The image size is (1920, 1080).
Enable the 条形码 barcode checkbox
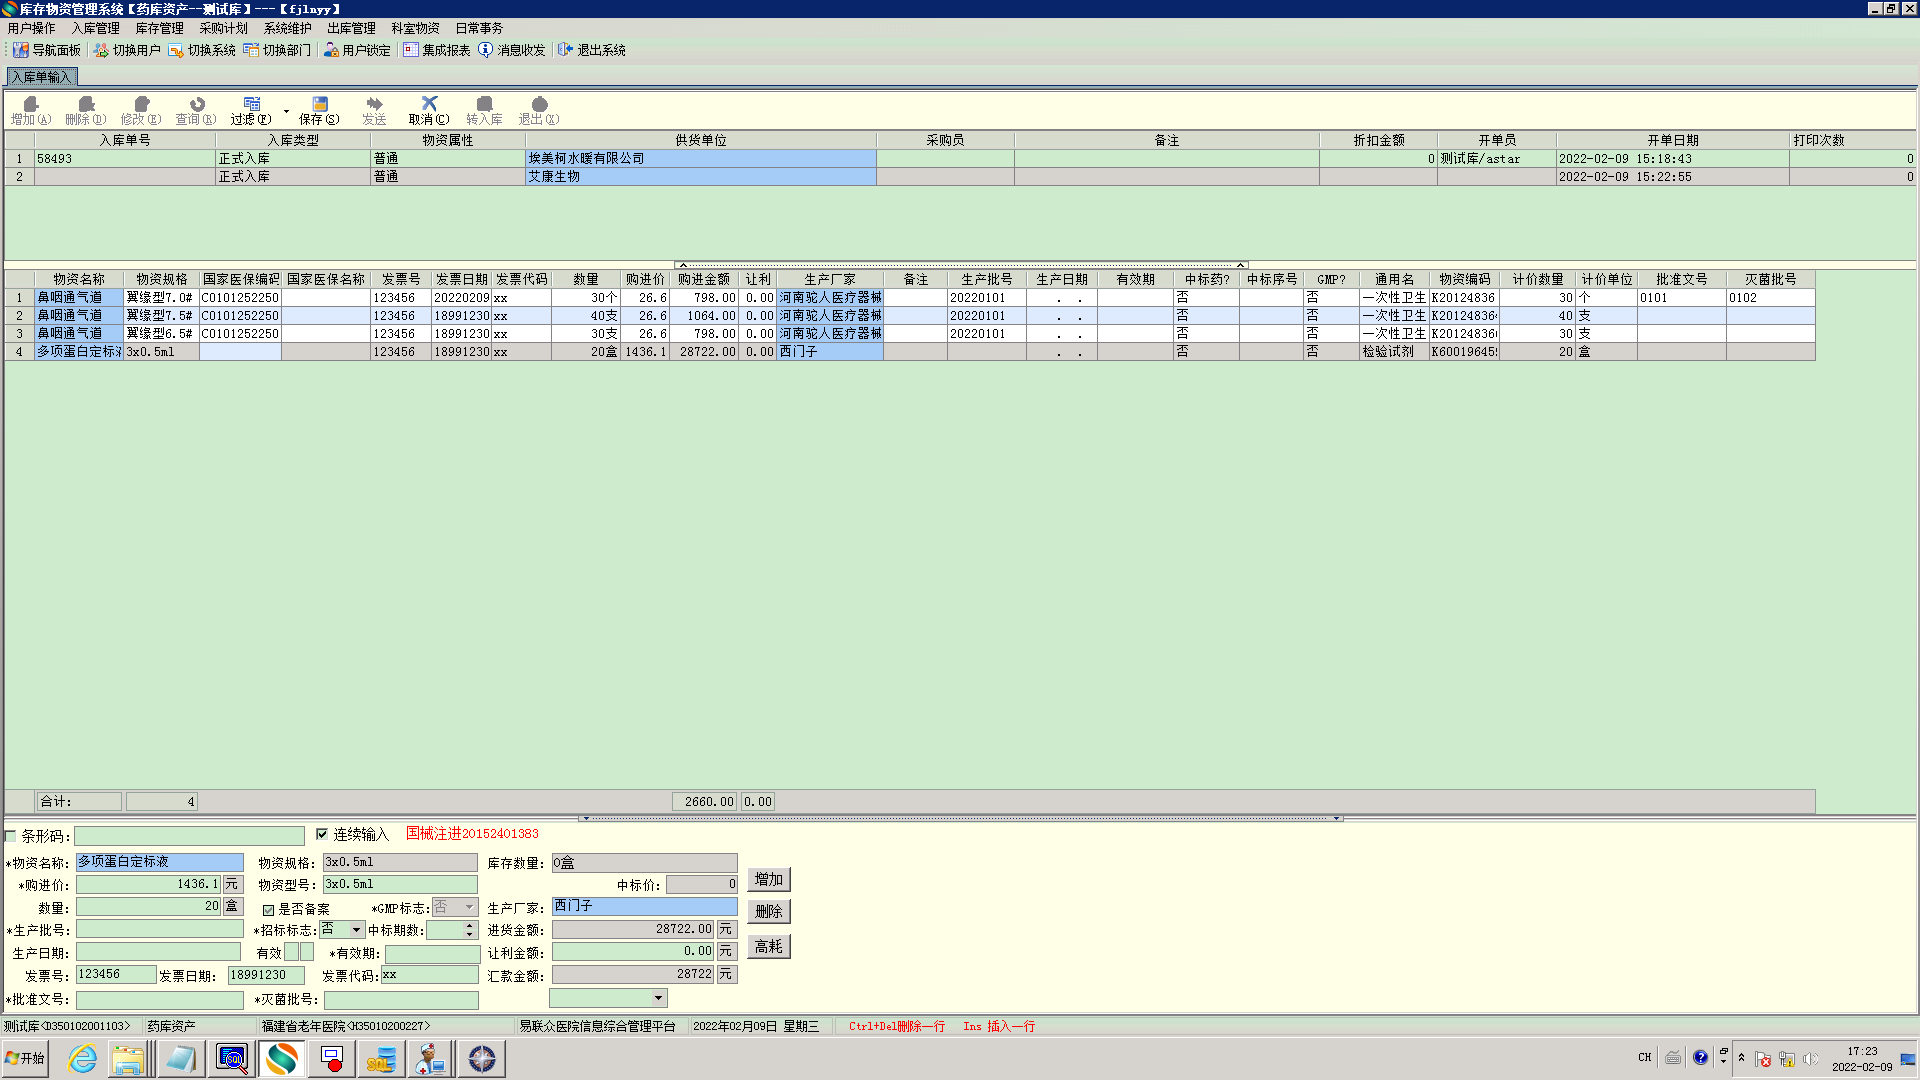[11, 836]
